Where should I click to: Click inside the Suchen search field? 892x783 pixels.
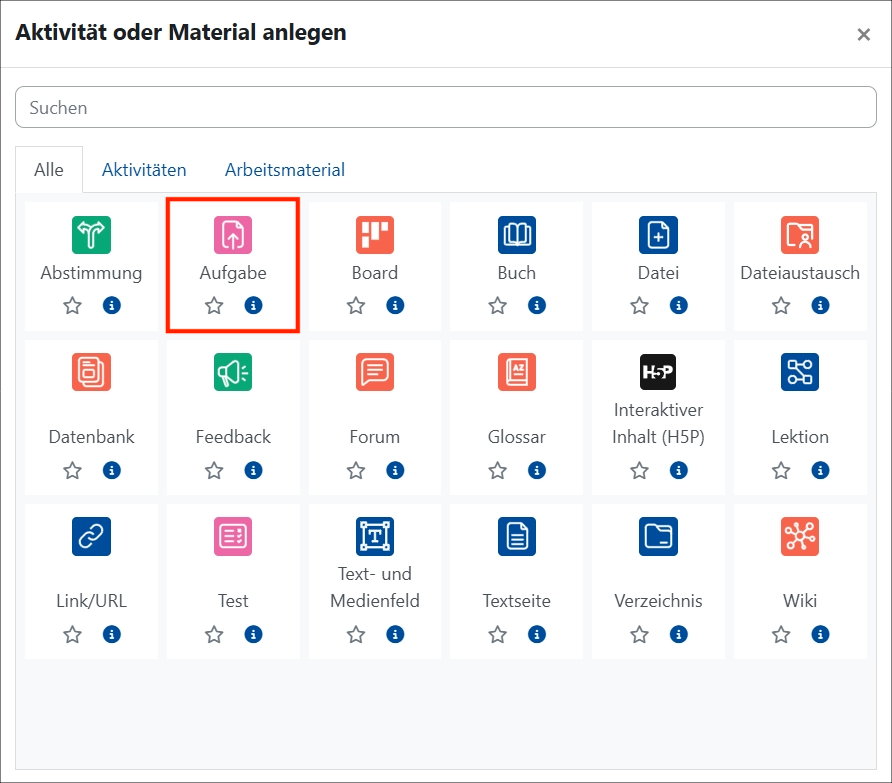tap(446, 107)
